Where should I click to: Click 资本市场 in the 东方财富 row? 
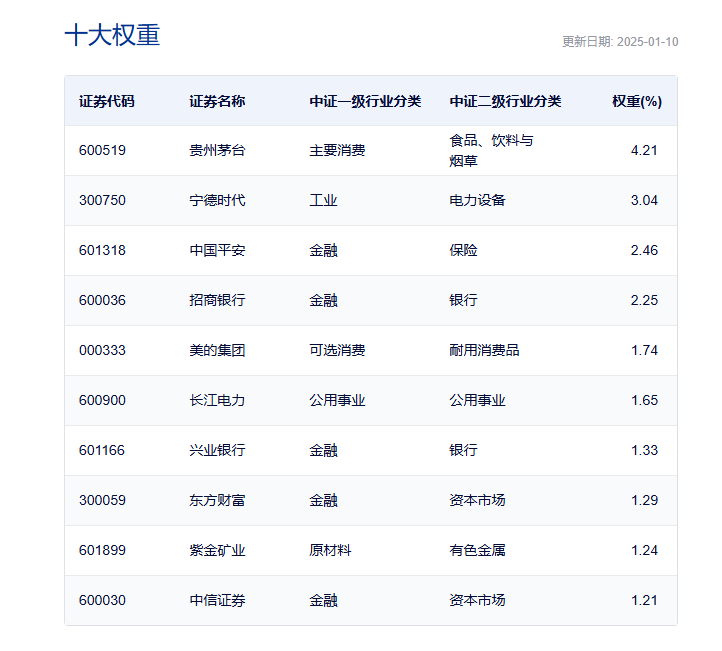pos(477,500)
